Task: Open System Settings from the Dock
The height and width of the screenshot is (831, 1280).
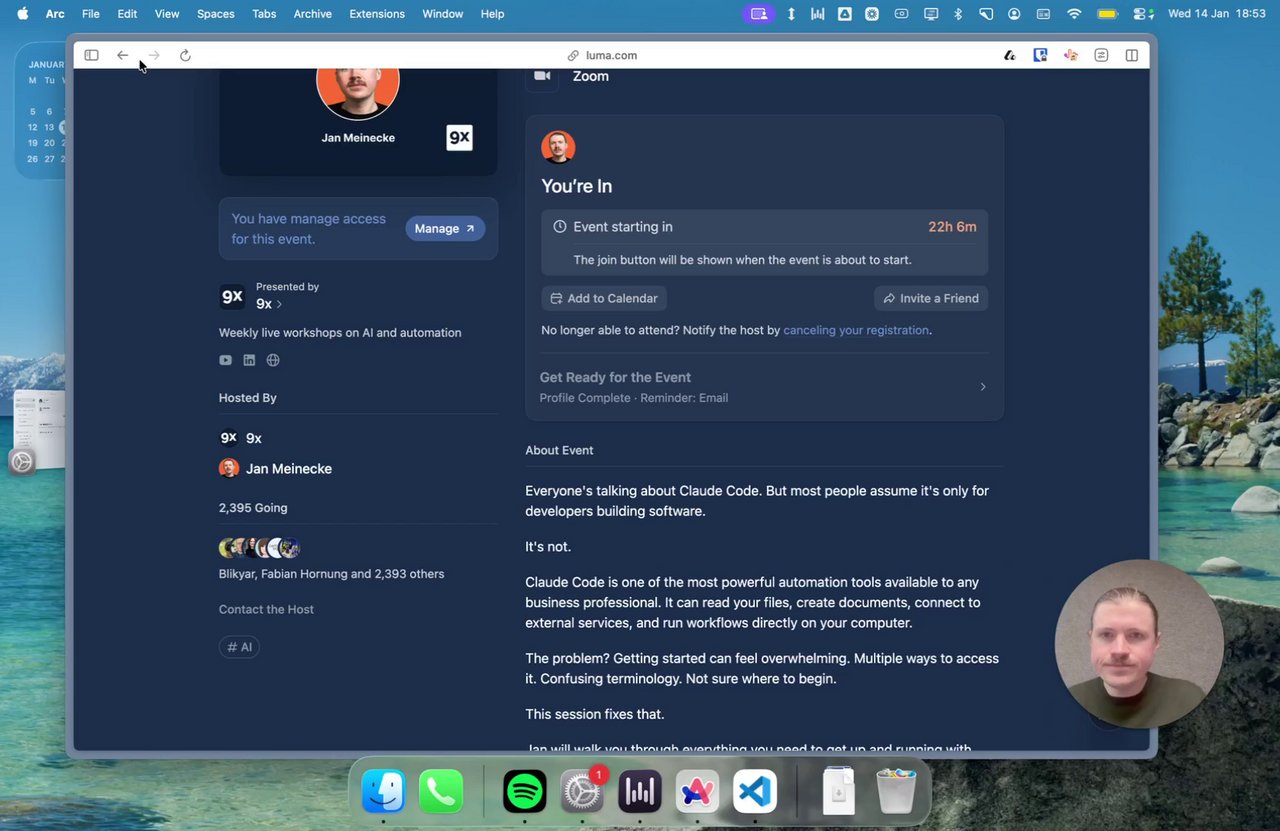Action: (582, 792)
